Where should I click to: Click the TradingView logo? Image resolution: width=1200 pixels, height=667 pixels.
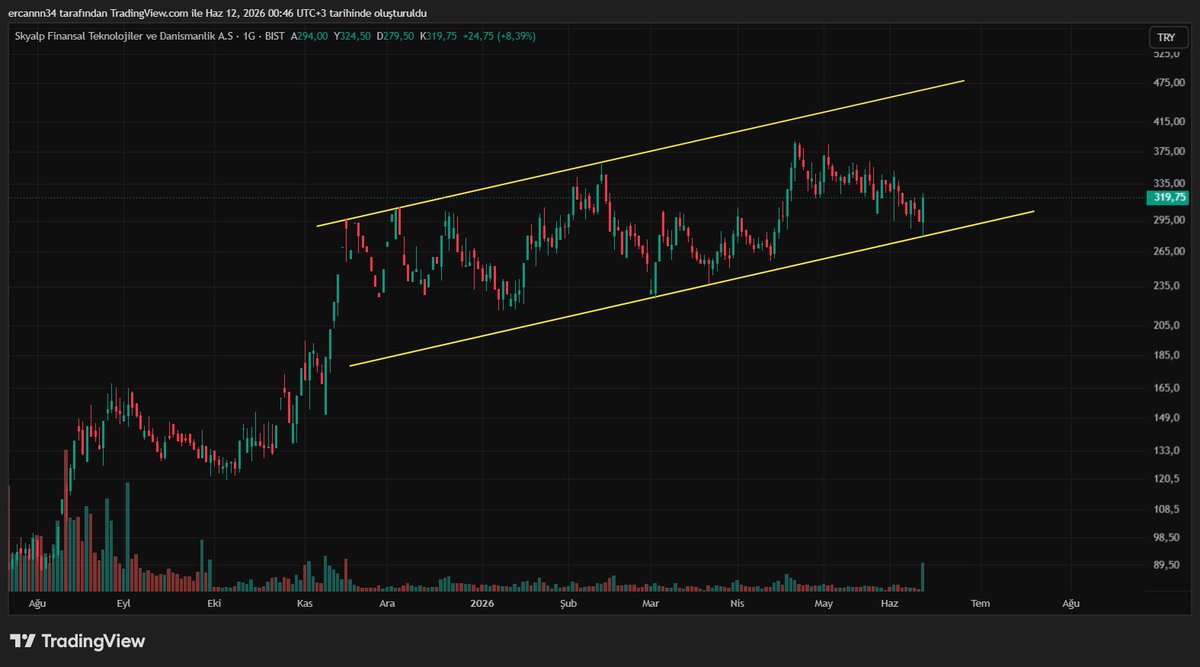78,641
